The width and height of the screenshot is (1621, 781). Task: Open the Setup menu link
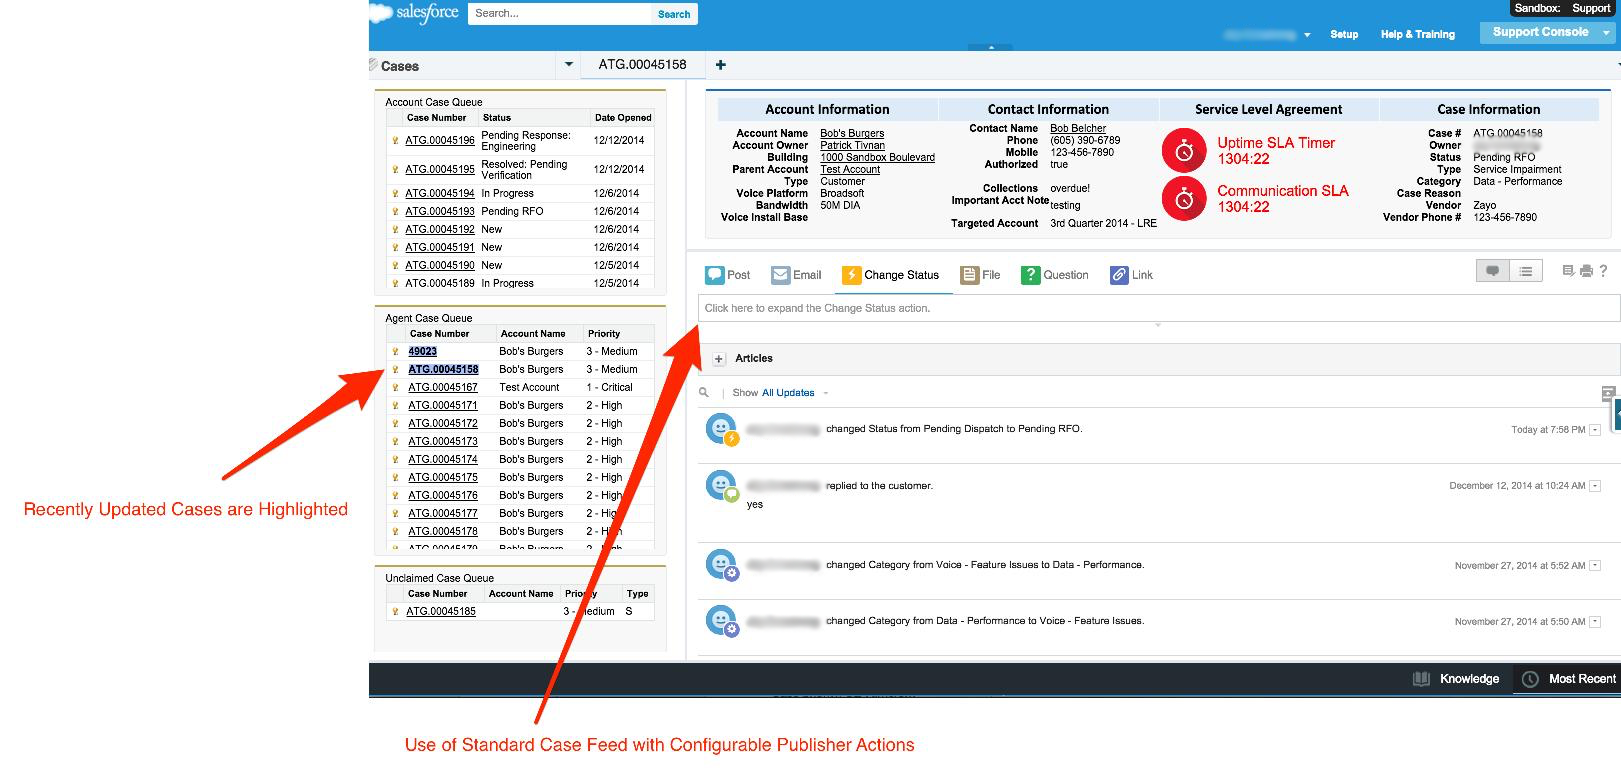pos(1344,35)
